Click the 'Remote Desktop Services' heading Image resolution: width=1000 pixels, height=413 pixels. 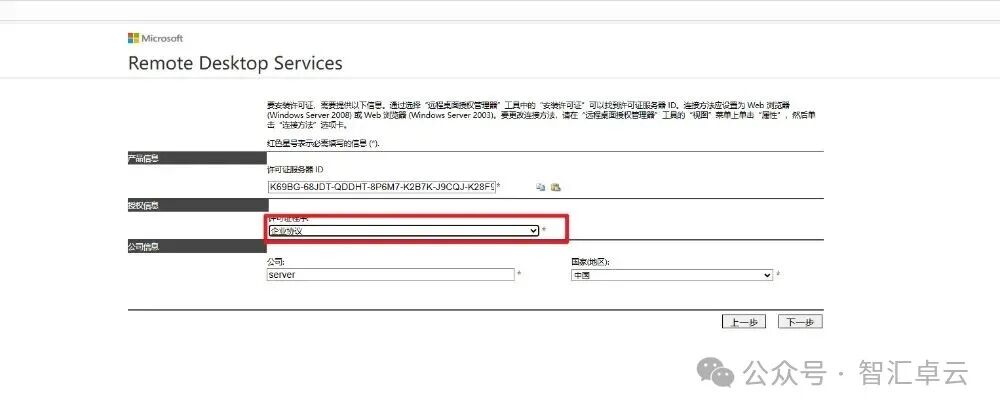[235, 63]
